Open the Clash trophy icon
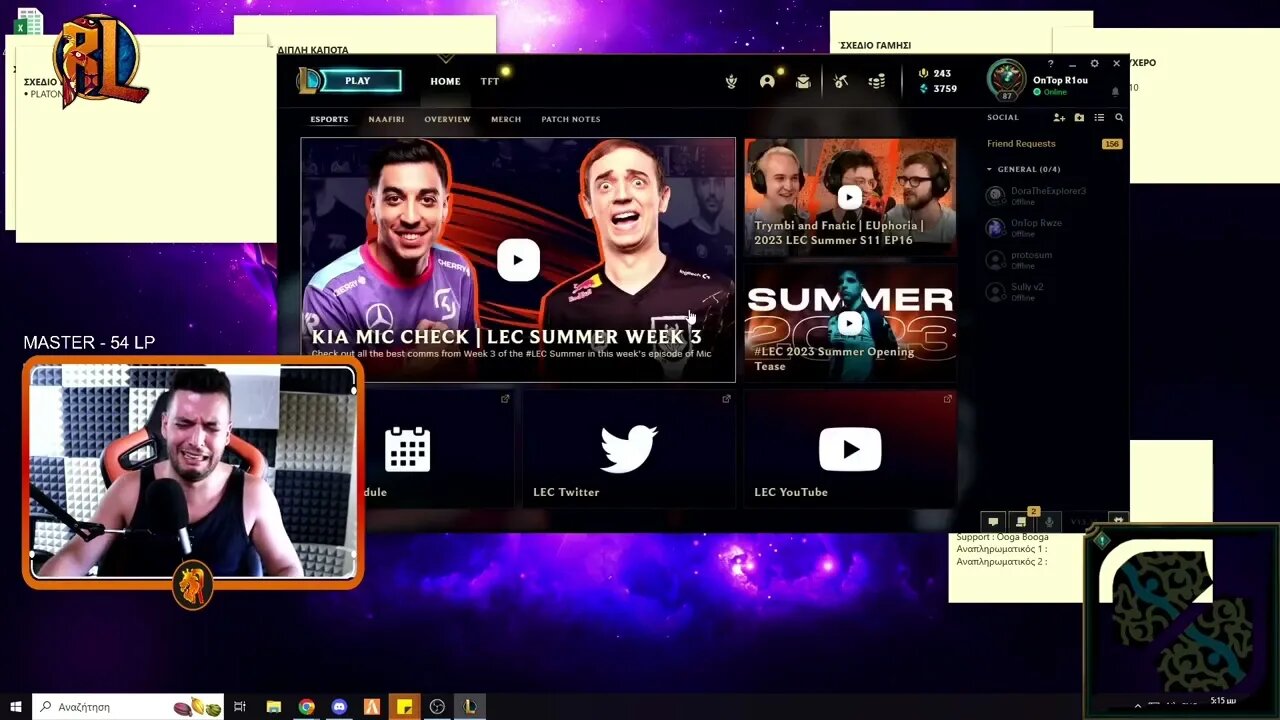 click(x=731, y=81)
